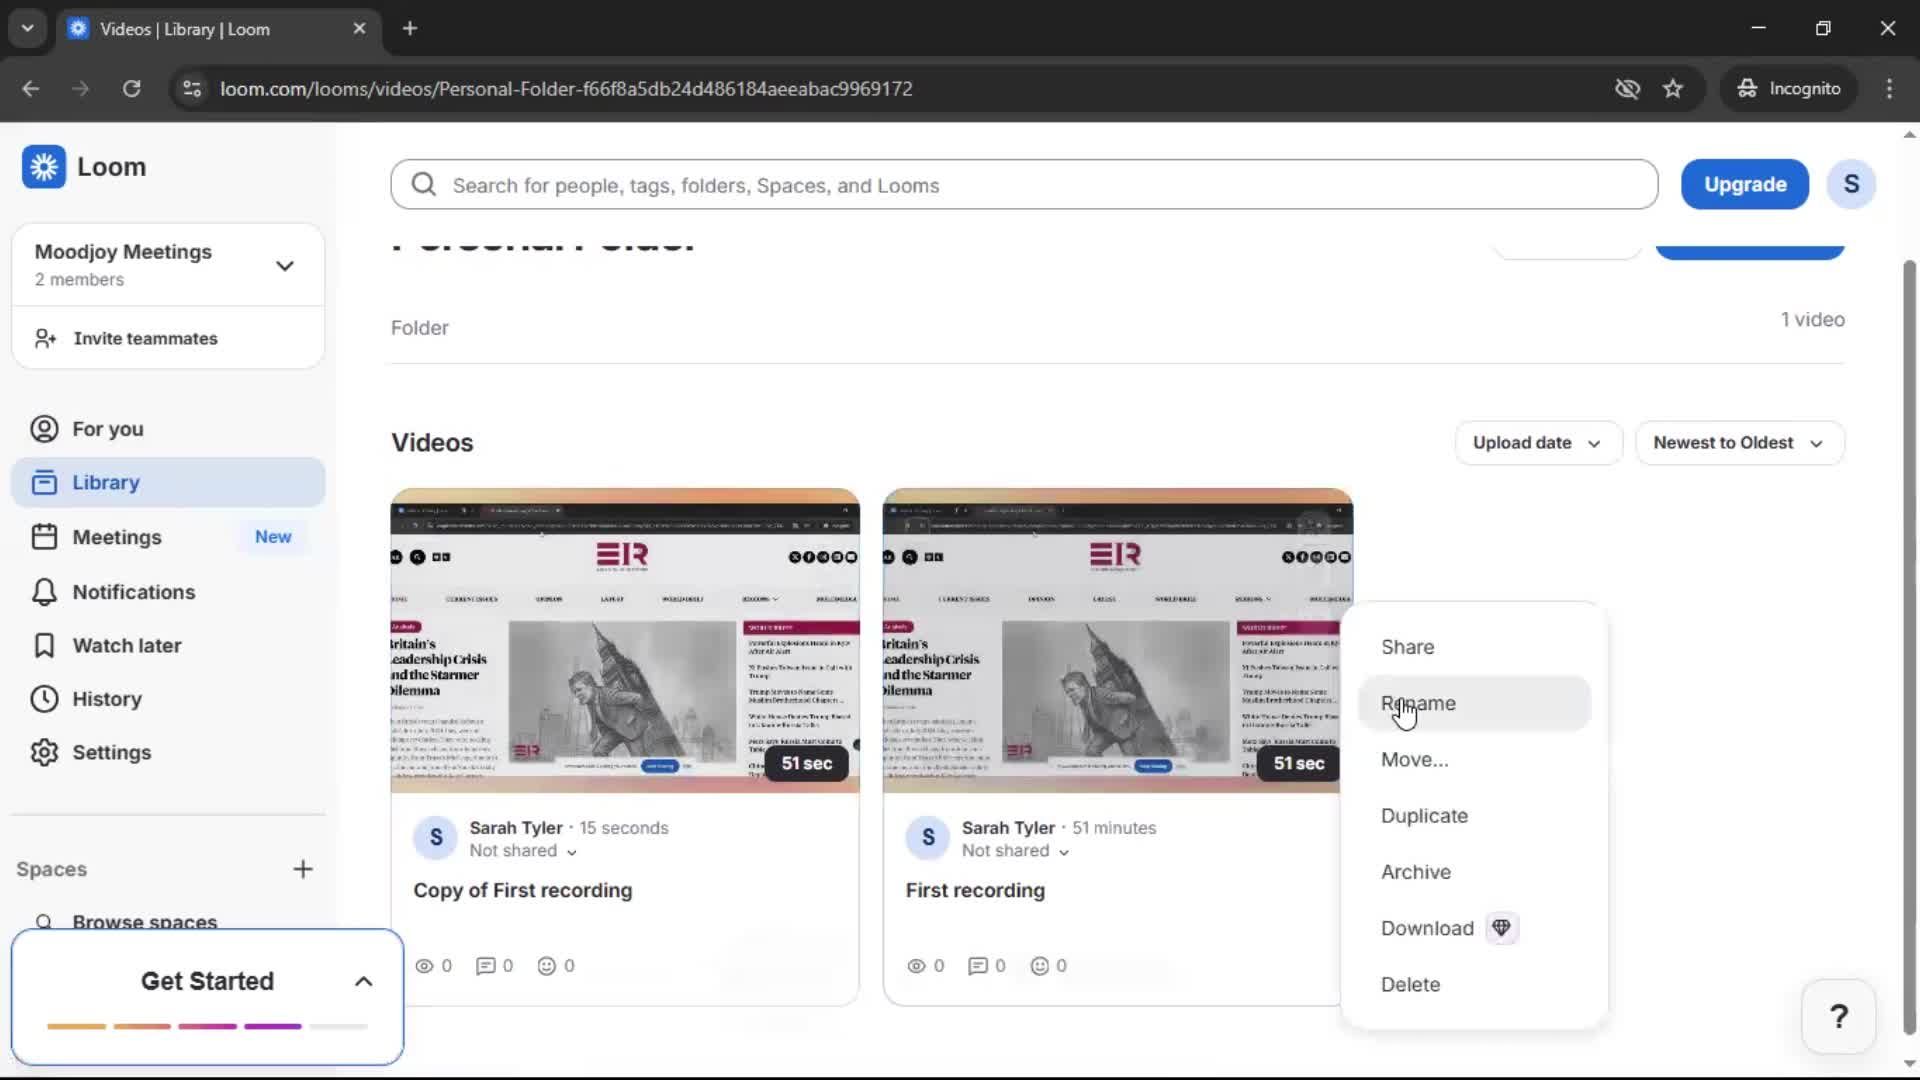Screen dimensions: 1920x1080
Task: Click the Notifications bell icon
Action: 44,591
